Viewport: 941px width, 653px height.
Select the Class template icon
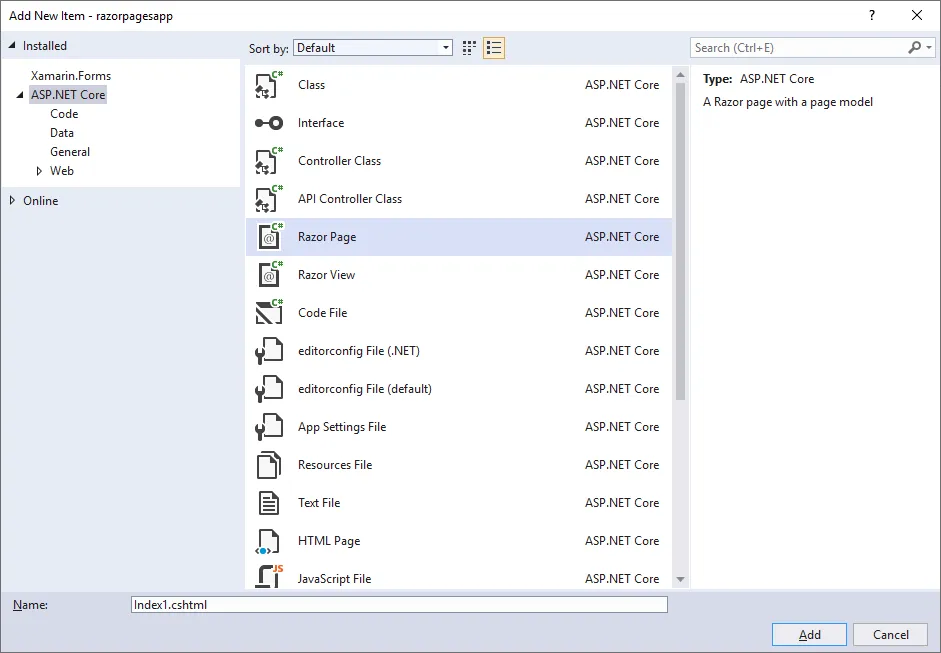(x=269, y=85)
